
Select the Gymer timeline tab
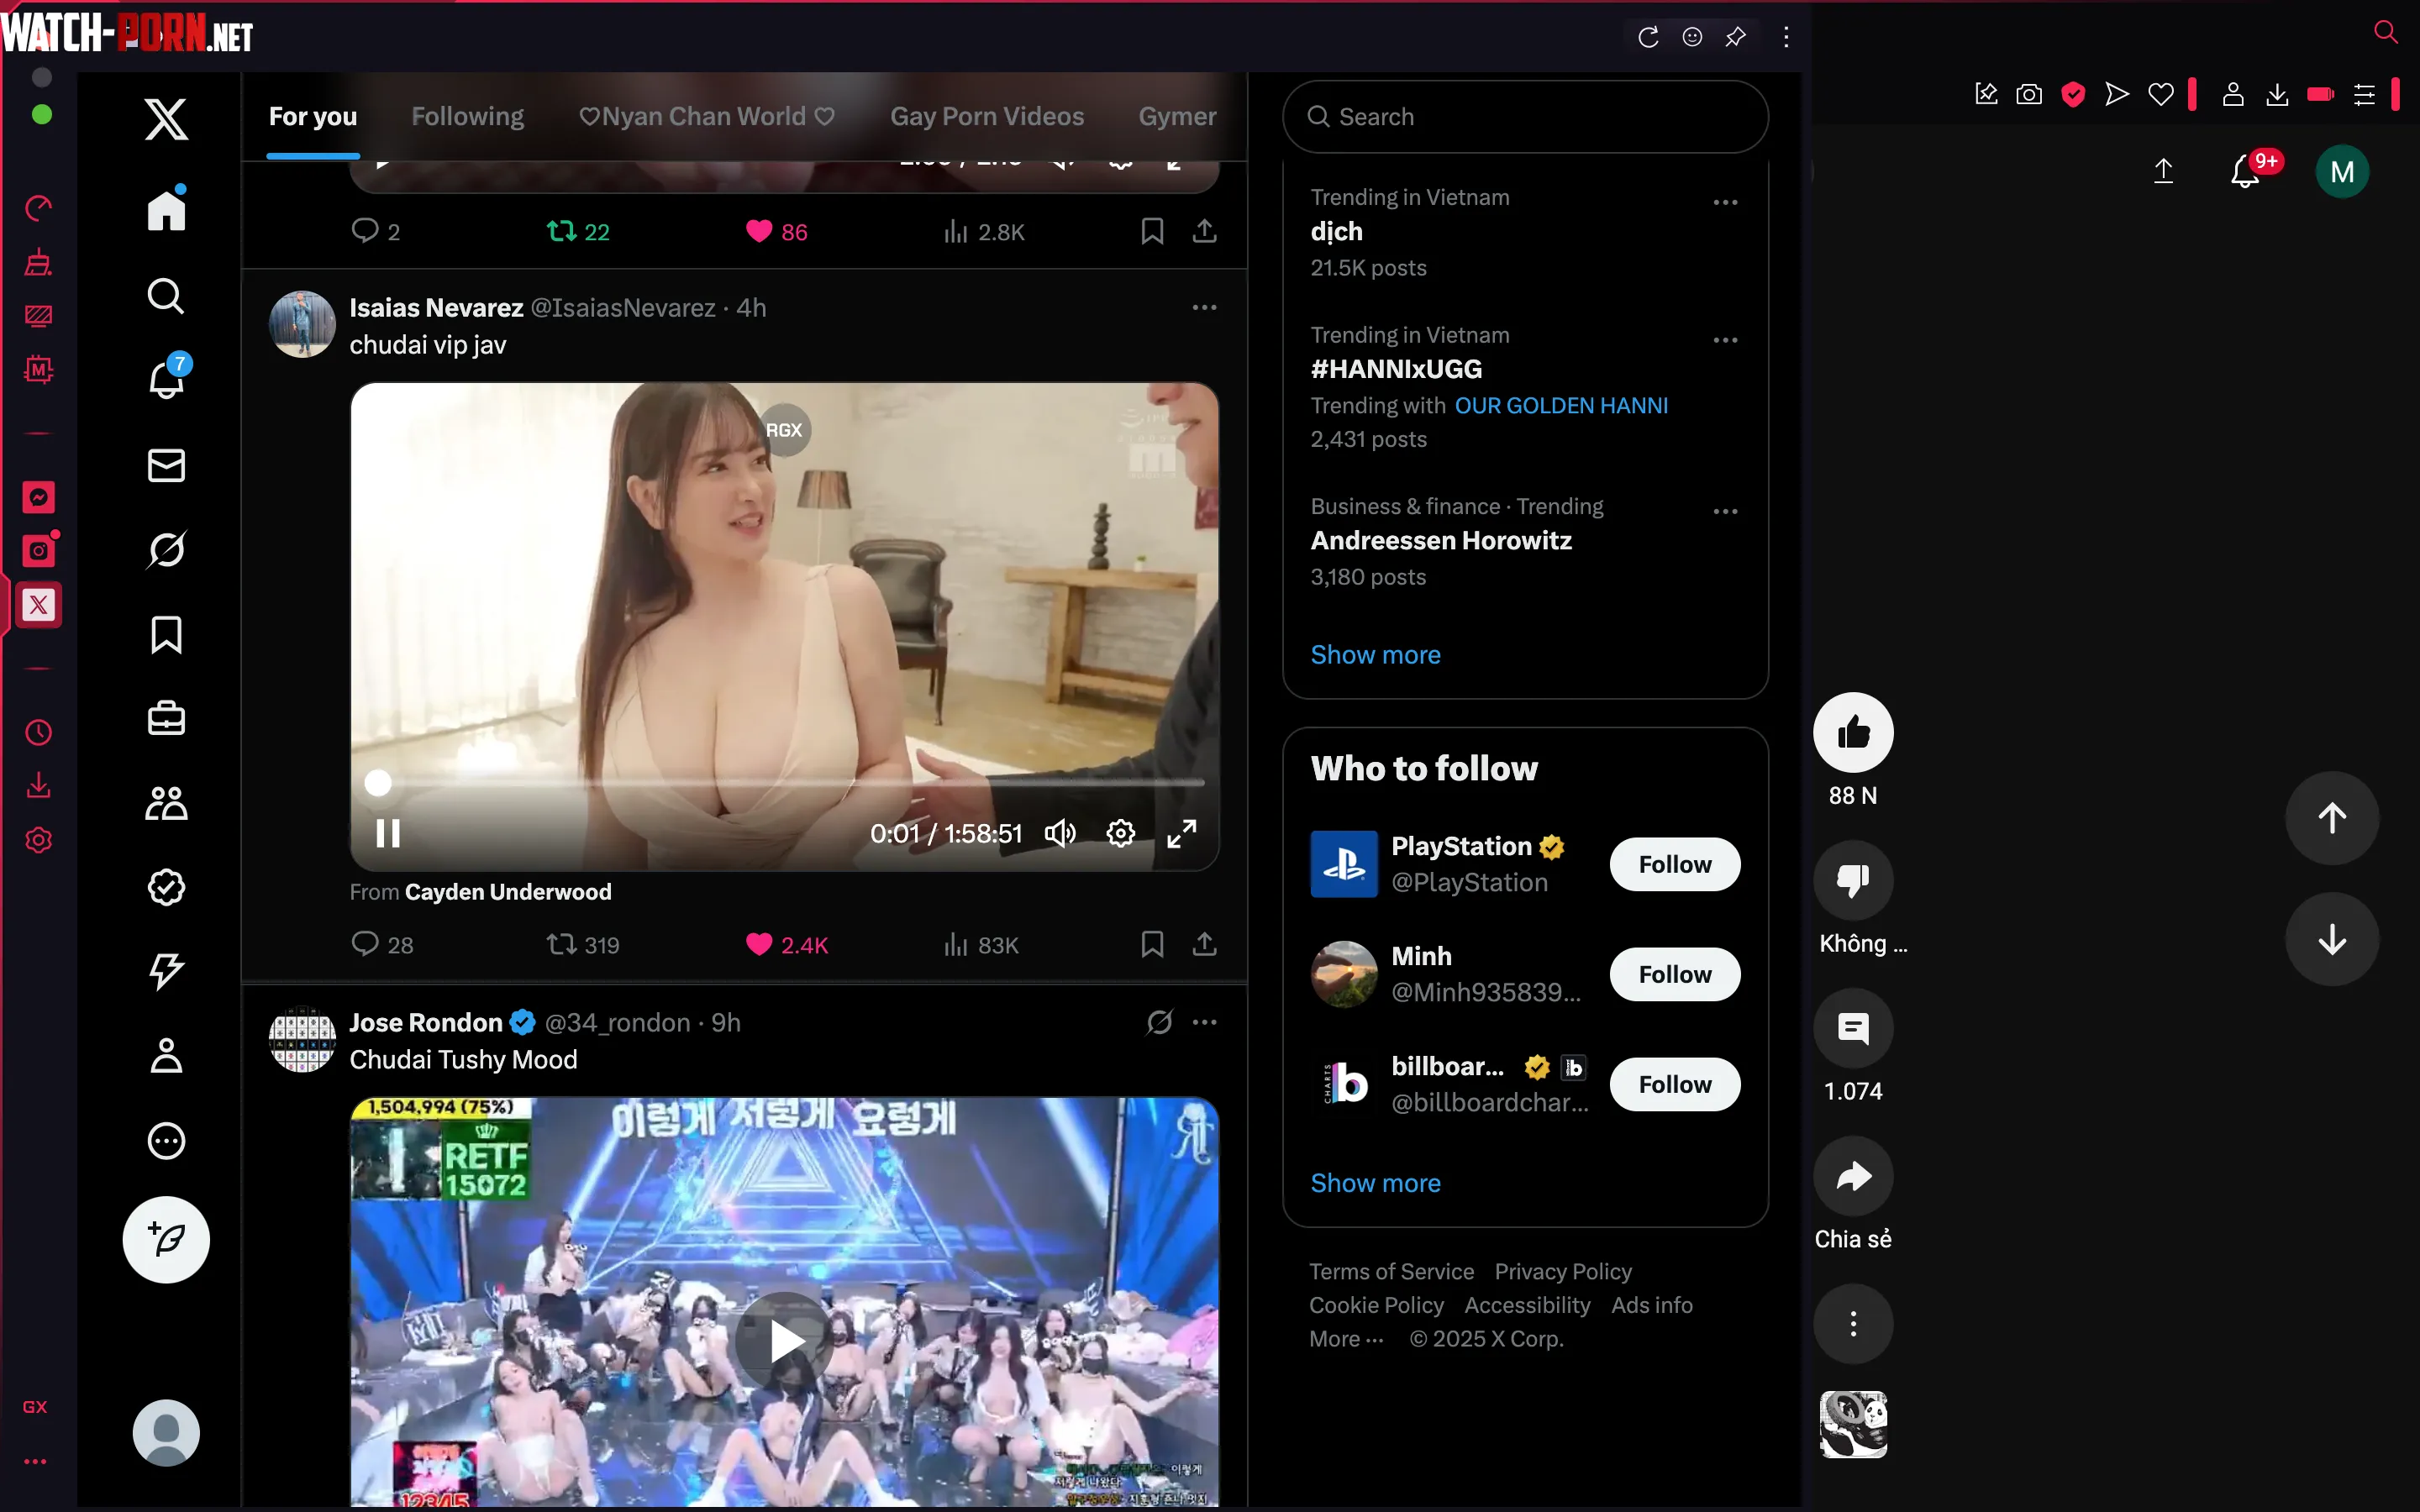click(x=1177, y=116)
